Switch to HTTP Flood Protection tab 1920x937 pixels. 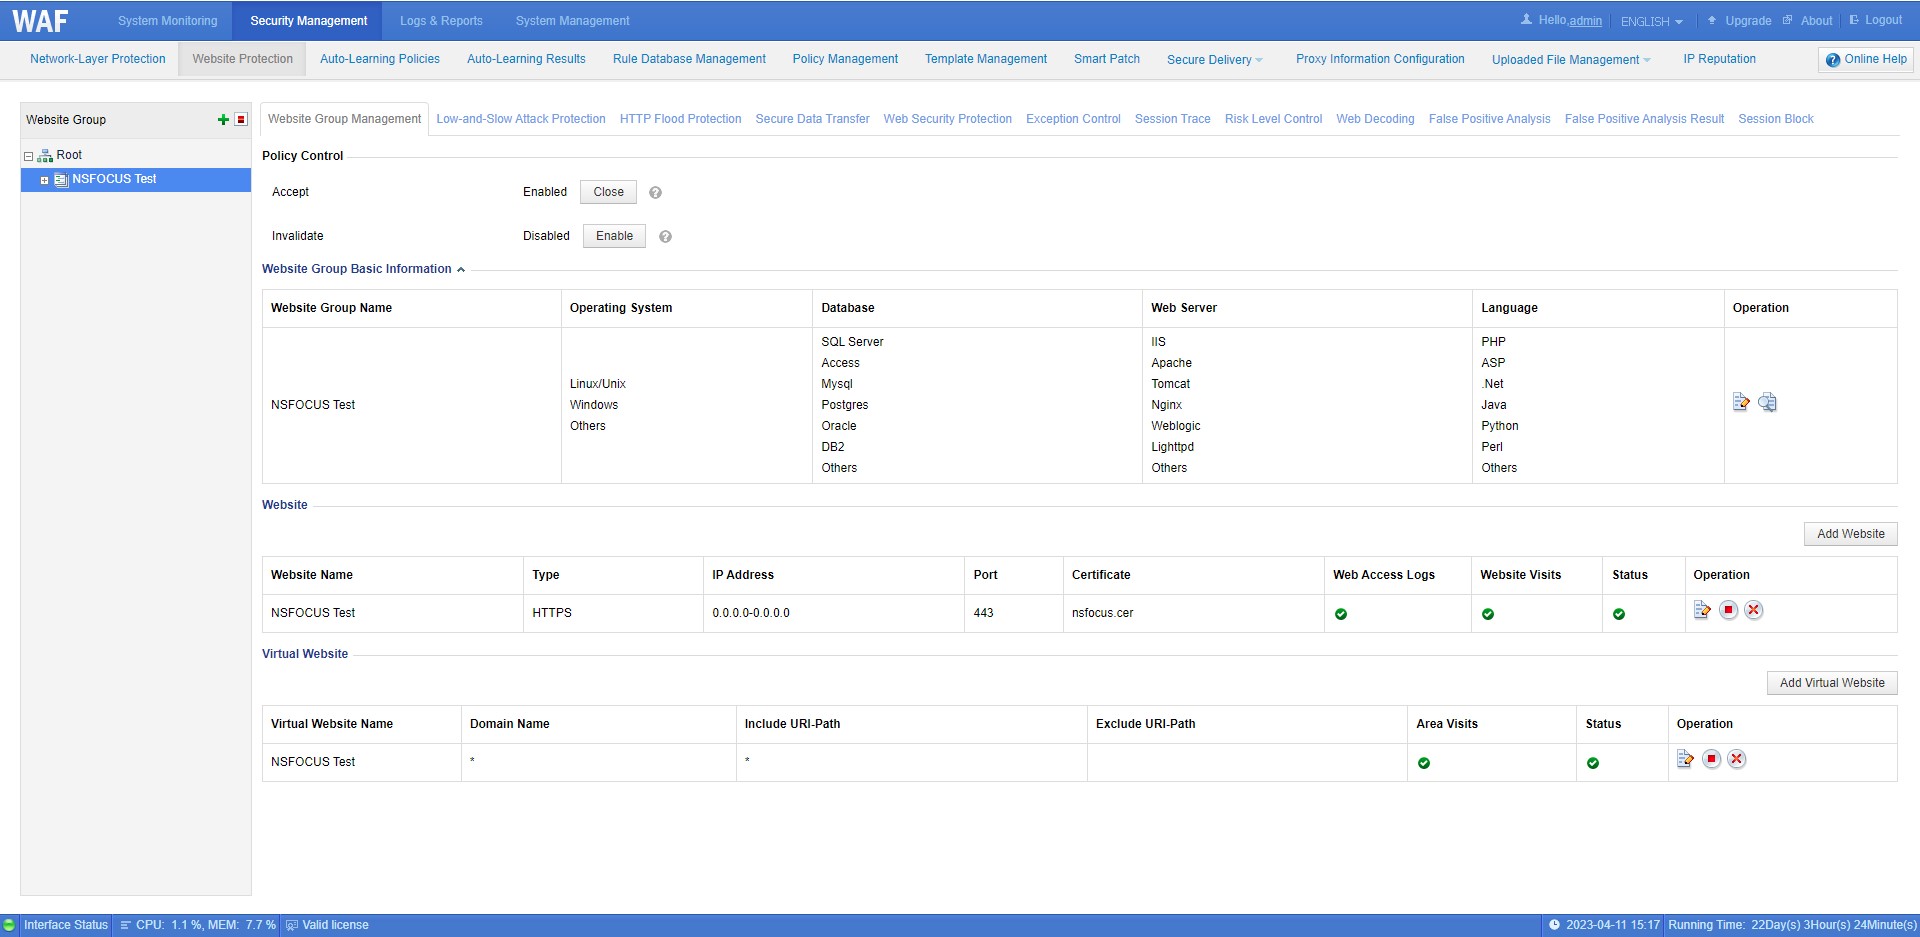click(x=680, y=119)
